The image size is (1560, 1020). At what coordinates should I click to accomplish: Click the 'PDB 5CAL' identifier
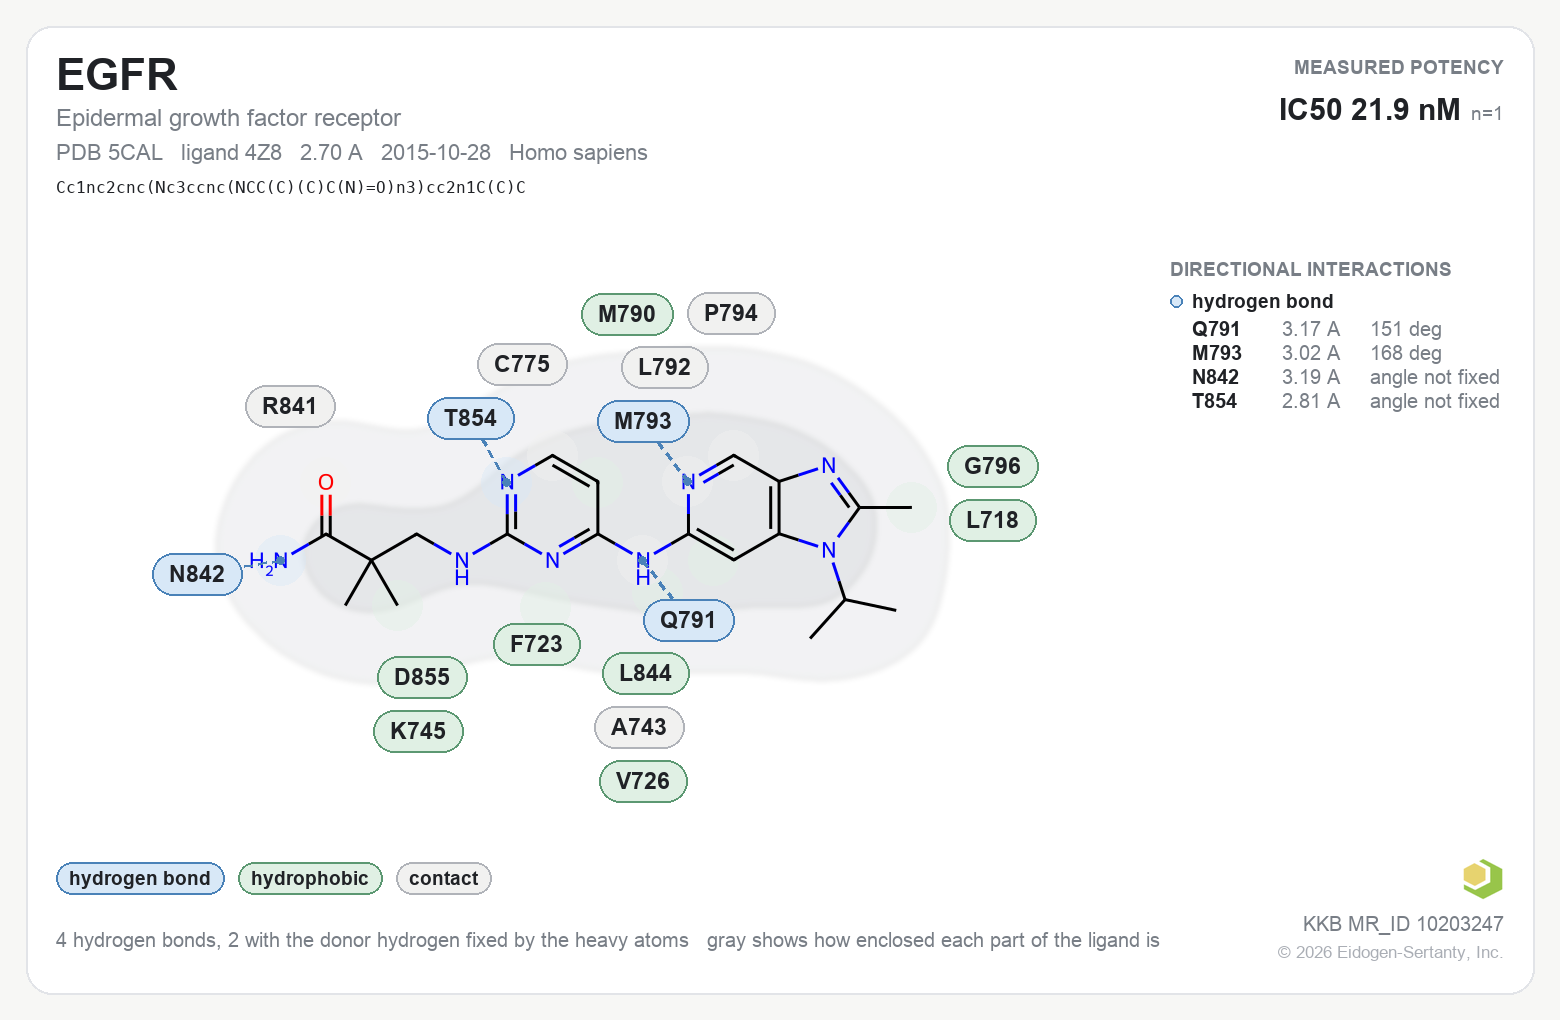(109, 153)
